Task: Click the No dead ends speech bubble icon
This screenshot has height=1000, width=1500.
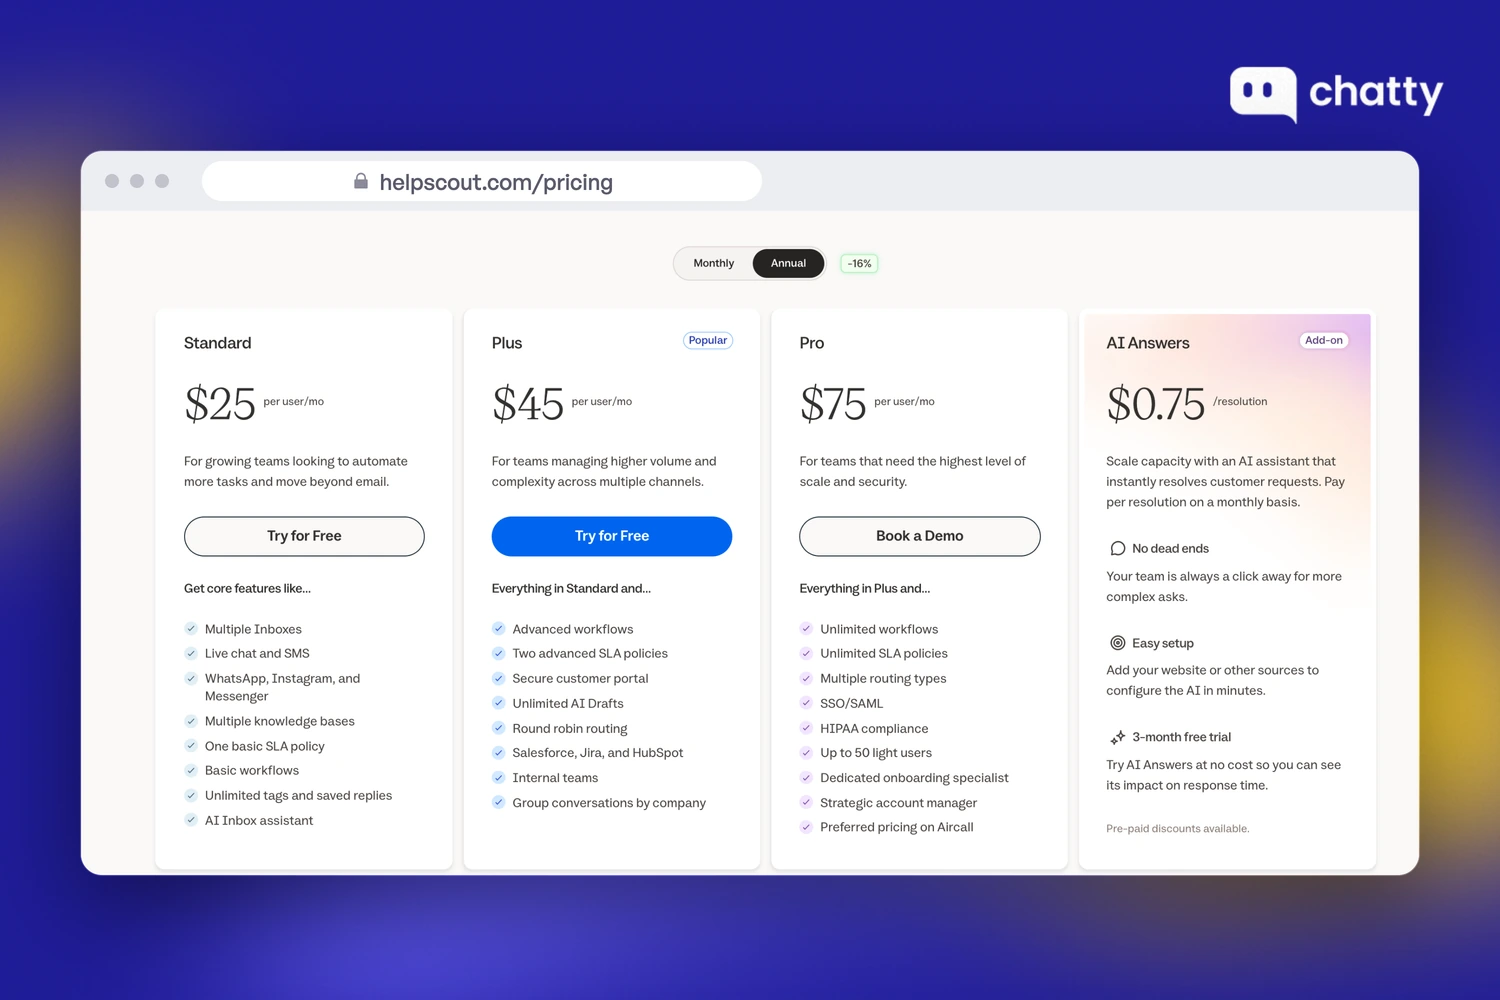Action: 1118,548
